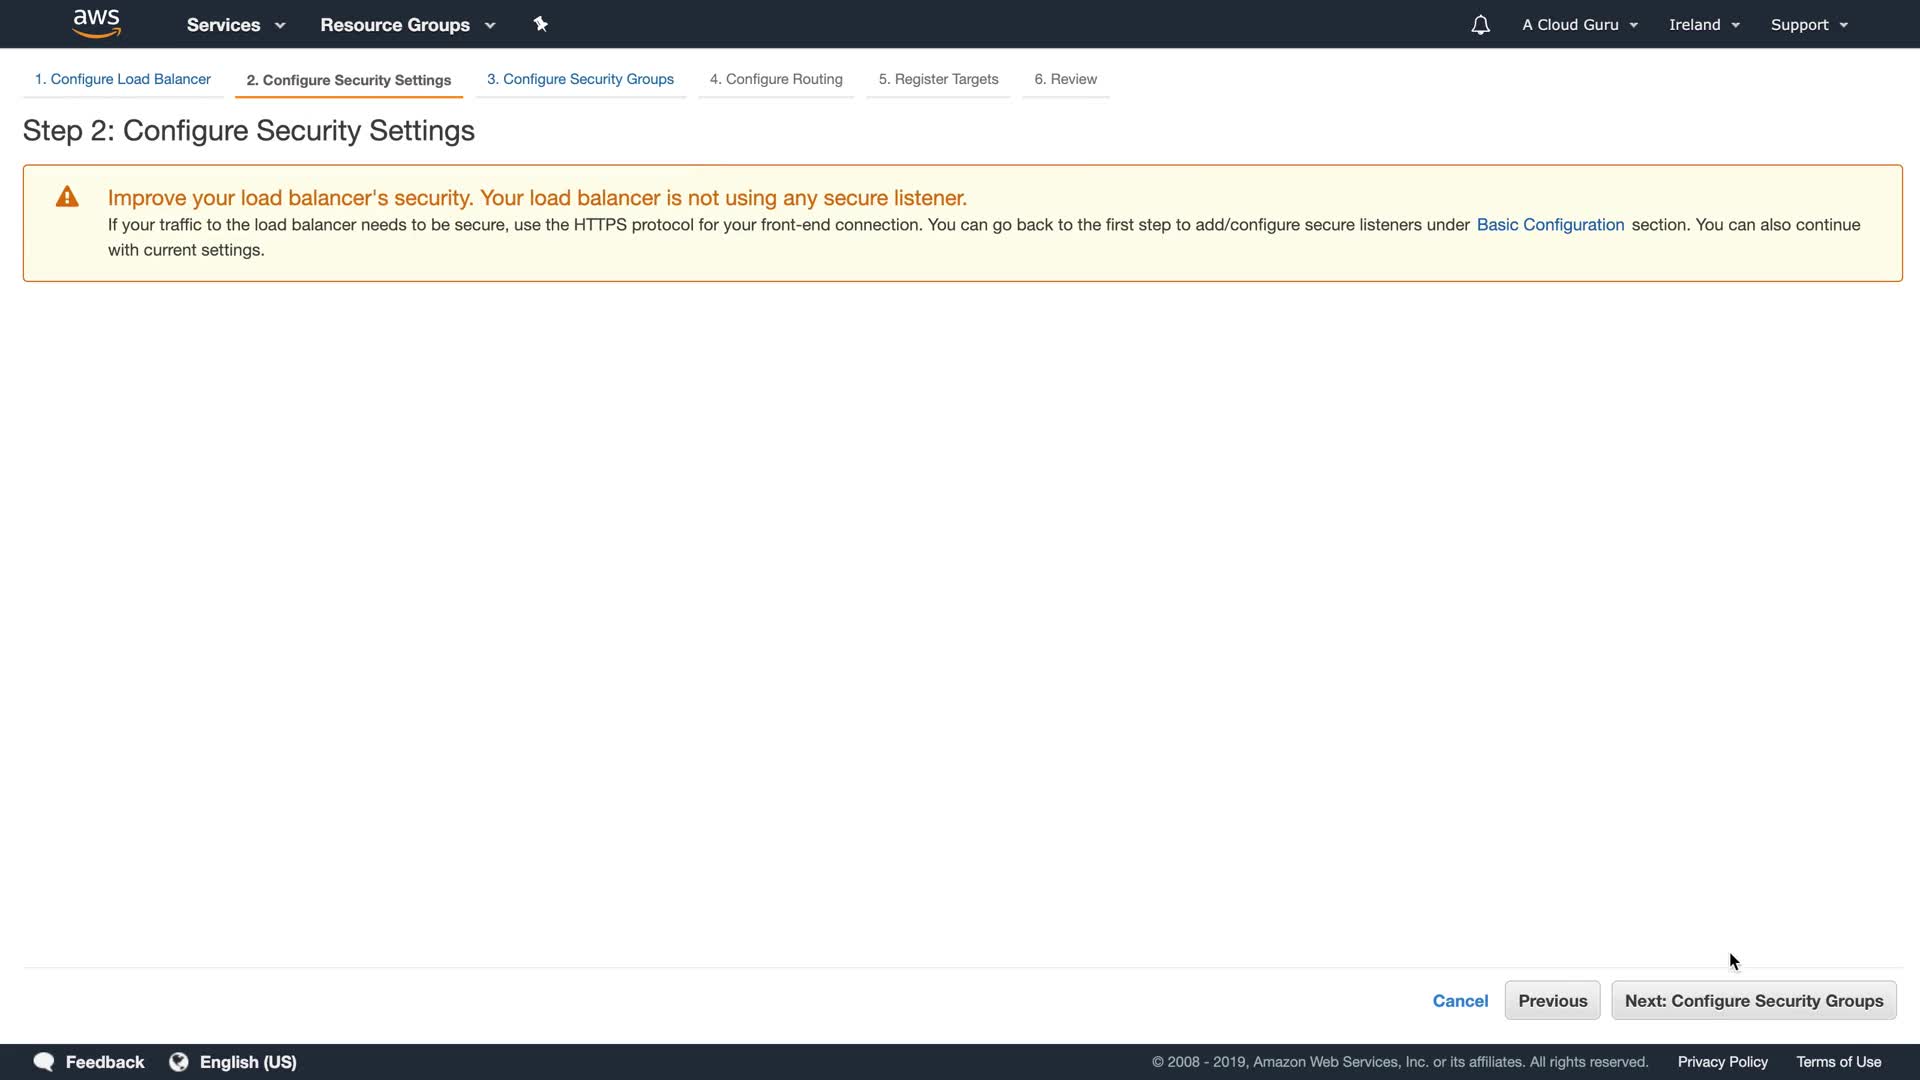The image size is (1920, 1080).
Task: Expand the Services dropdown menu
Action: pyautogui.click(x=236, y=25)
